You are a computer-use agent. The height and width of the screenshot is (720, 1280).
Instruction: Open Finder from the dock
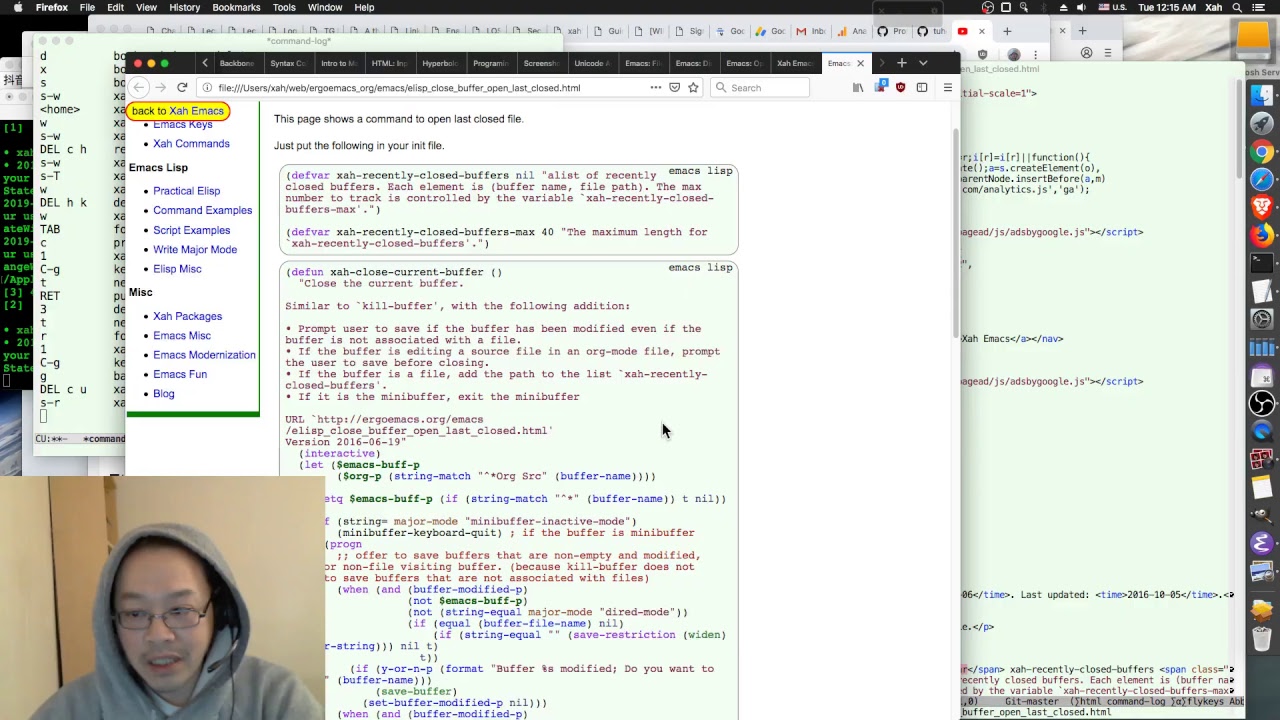(x=1262, y=96)
